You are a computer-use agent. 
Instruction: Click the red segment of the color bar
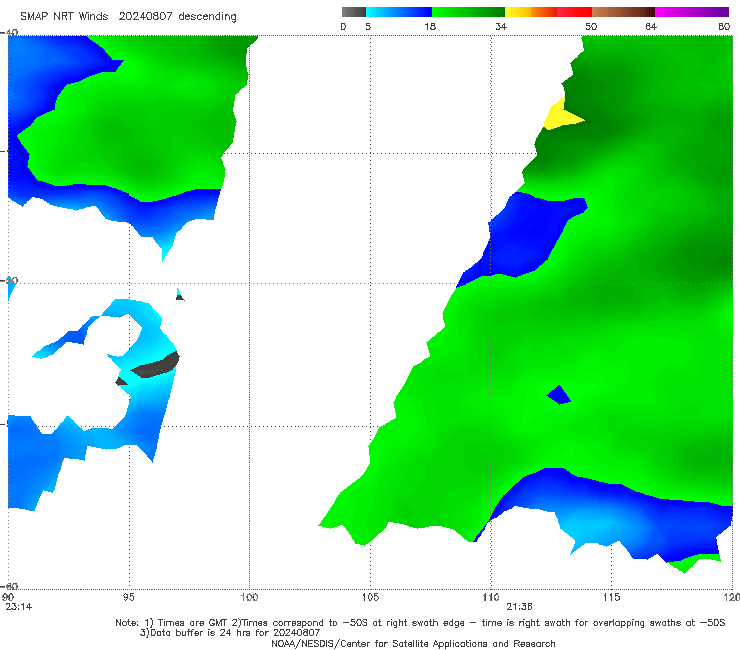pos(574,12)
